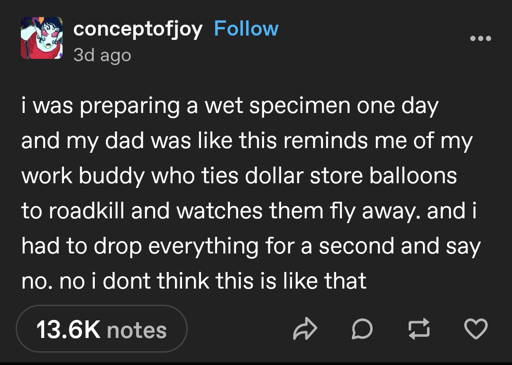This screenshot has width=512, height=365.
Task: Like the post with the heart icon
Action: pyautogui.click(x=476, y=329)
